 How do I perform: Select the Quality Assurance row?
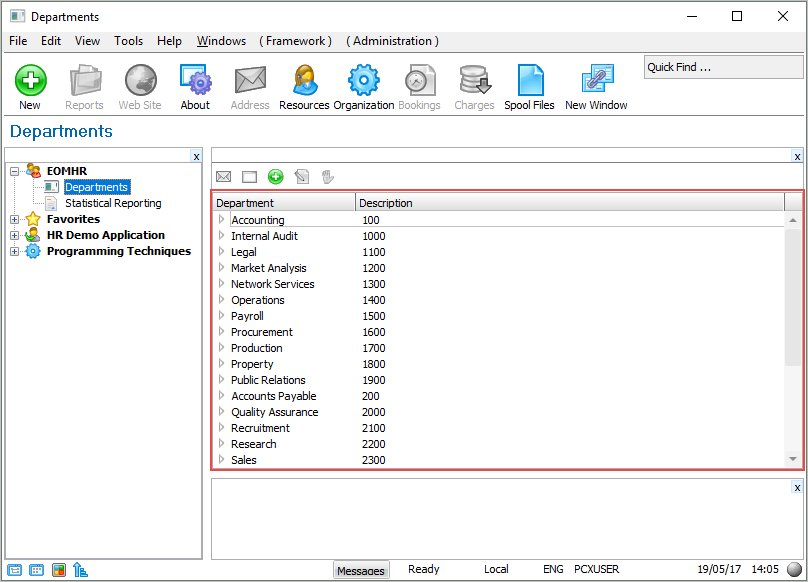click(499, 412)
